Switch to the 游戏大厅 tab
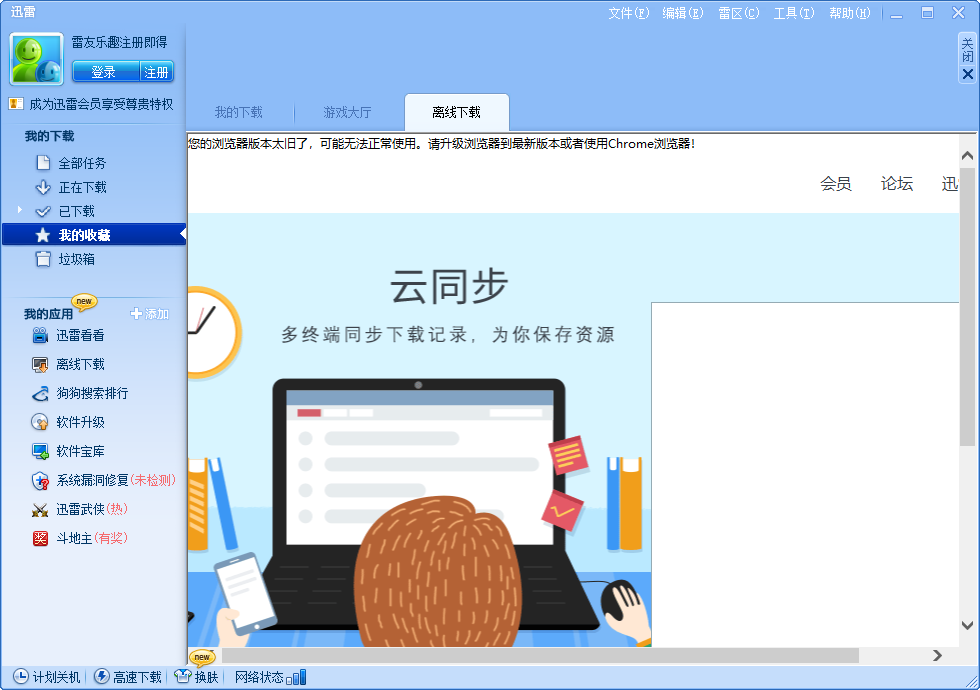The height and width of the screenshot is (690, 980). click(x=348, y=112)
